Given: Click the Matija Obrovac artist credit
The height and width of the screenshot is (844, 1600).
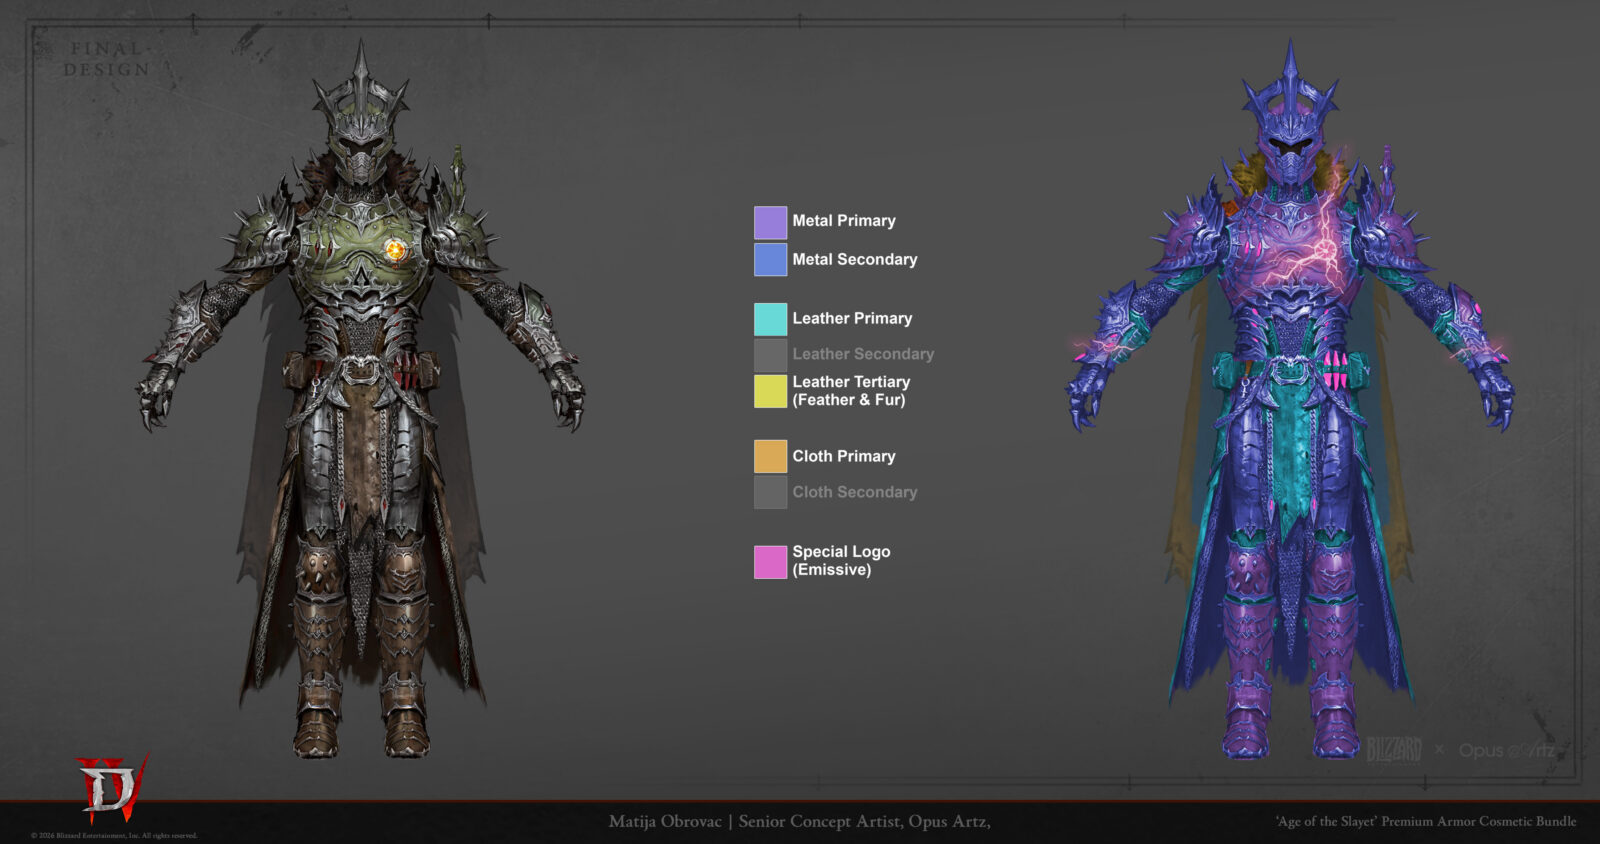Looking at the screenshot, I should (x=800, y=822).
